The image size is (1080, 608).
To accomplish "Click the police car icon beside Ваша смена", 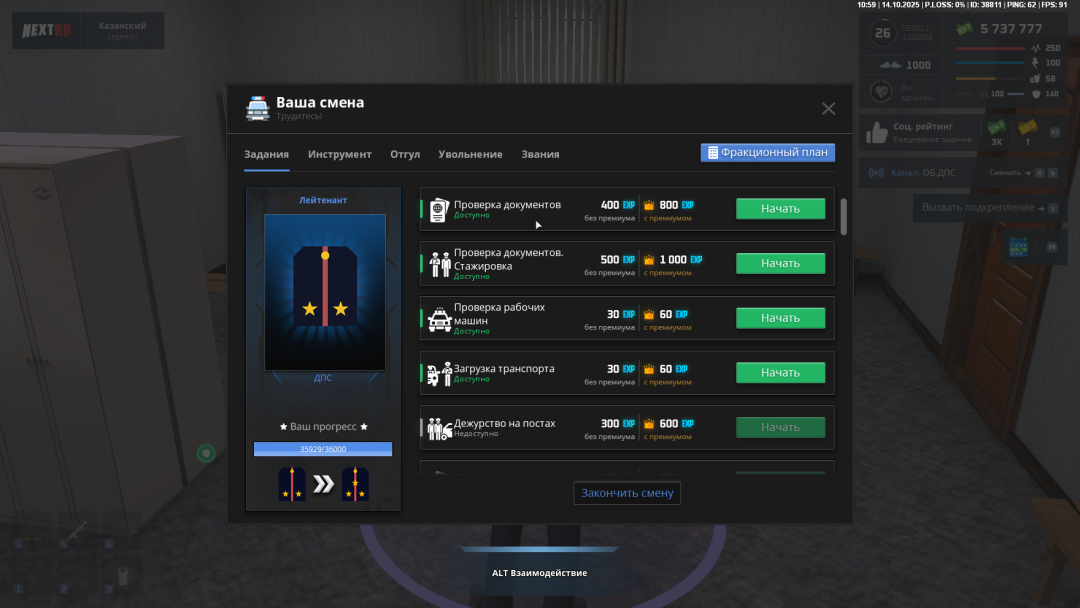I will 257,108.
